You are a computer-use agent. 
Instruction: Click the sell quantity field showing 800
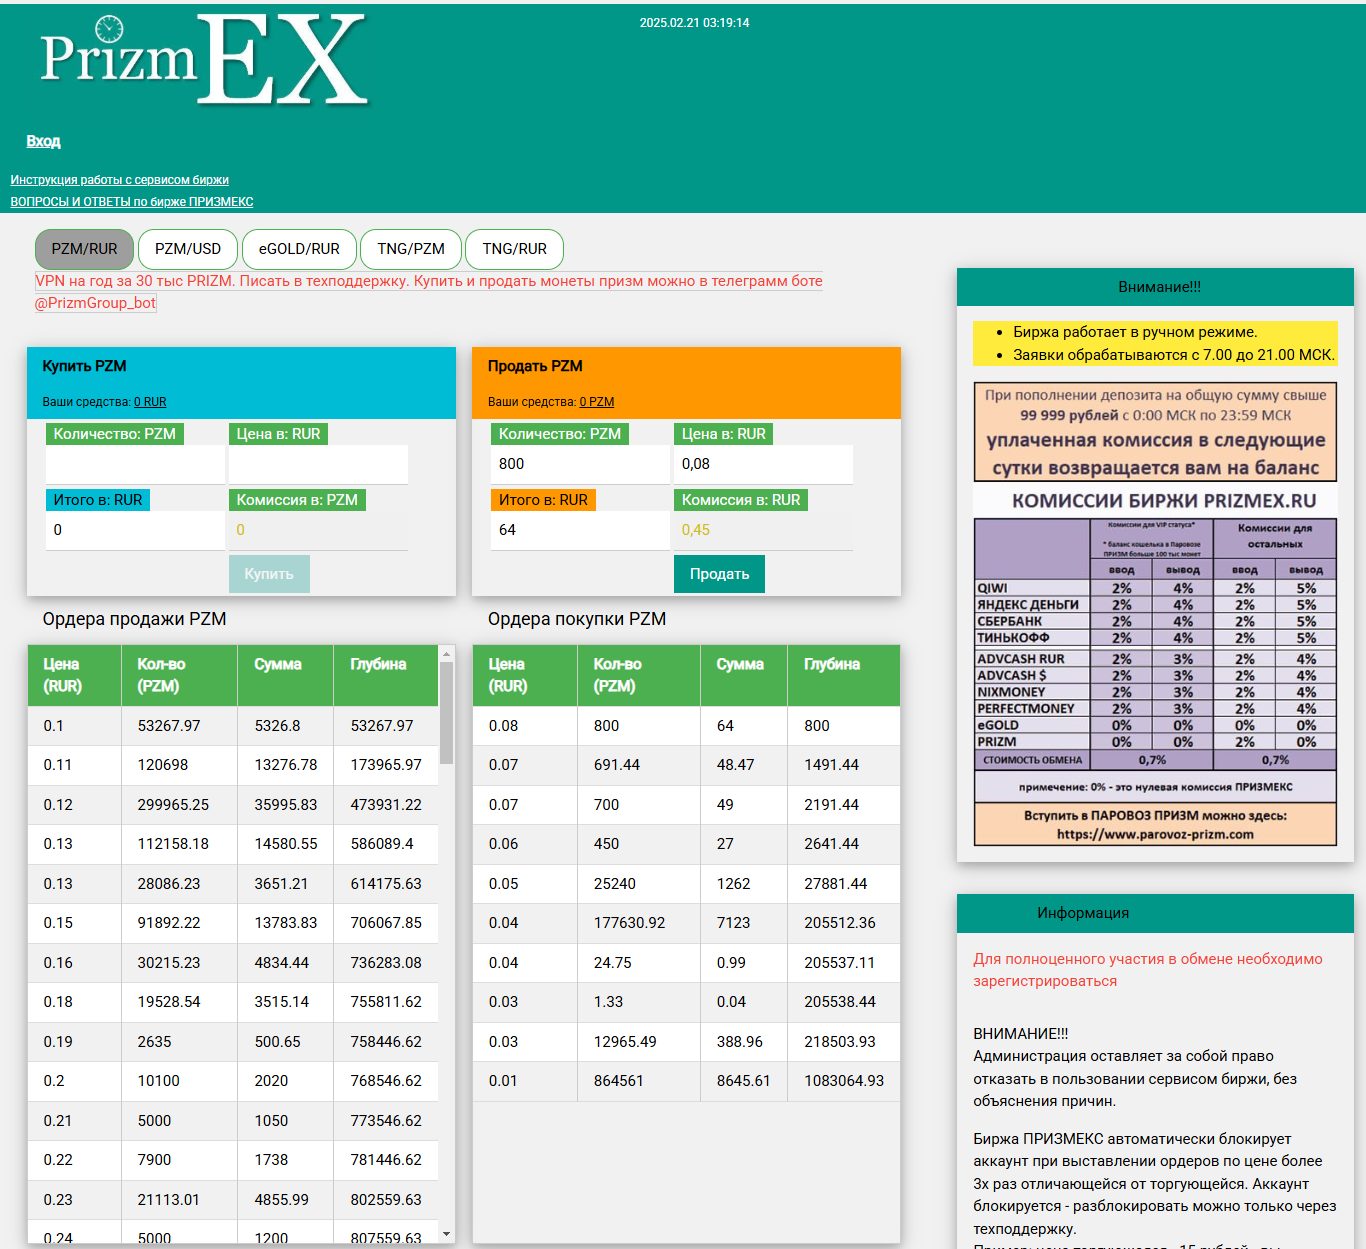580,464
